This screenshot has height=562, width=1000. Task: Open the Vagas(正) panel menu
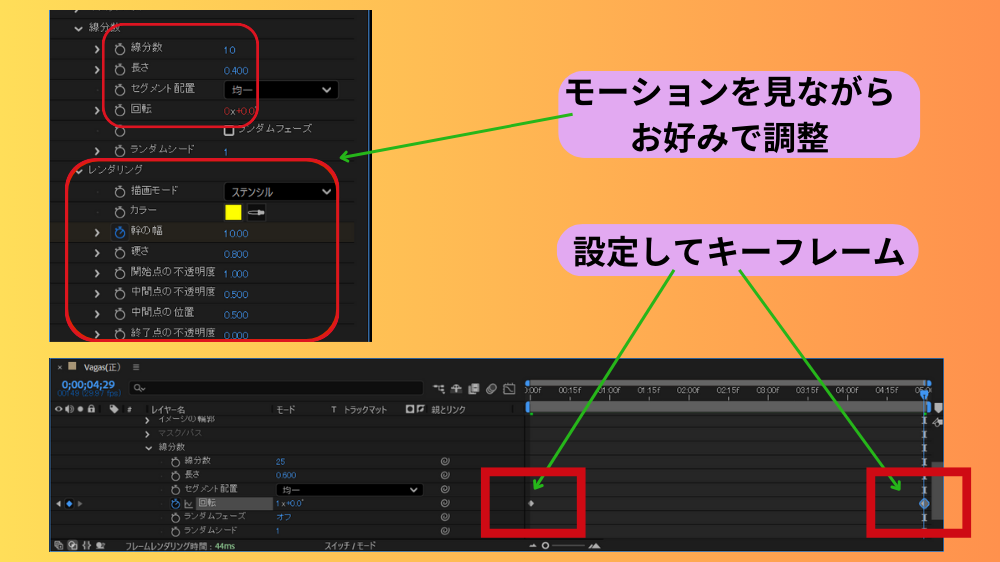[x=136, y=367]
